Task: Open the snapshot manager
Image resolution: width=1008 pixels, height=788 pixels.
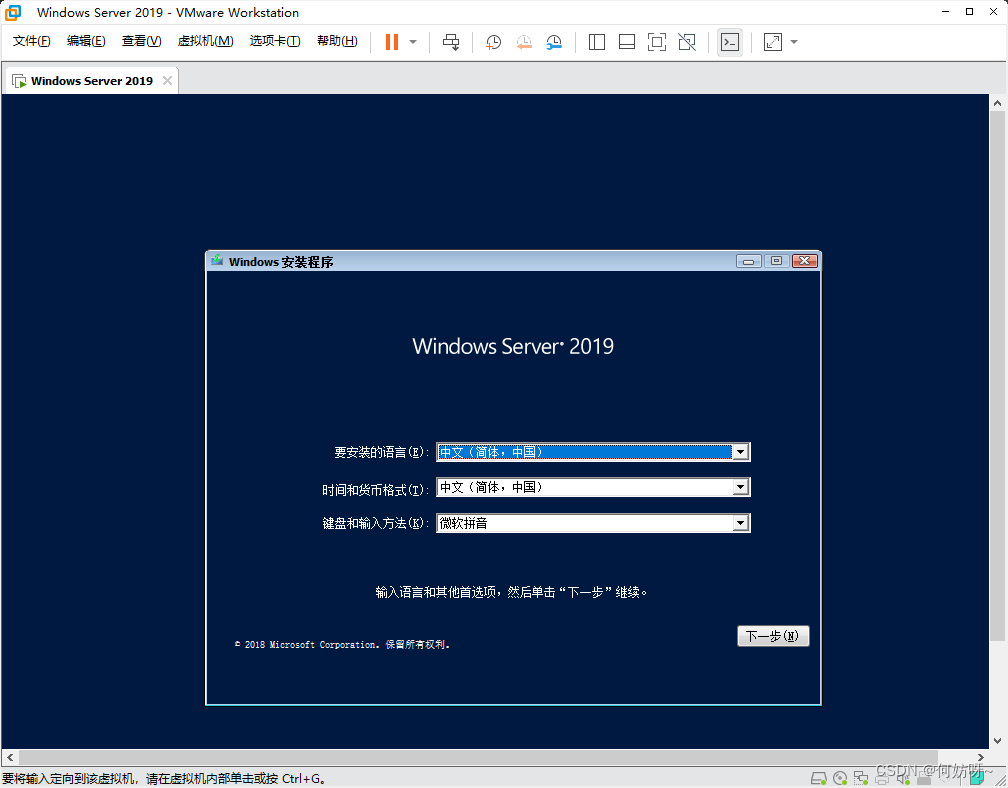Action: [x=554, y=42]
